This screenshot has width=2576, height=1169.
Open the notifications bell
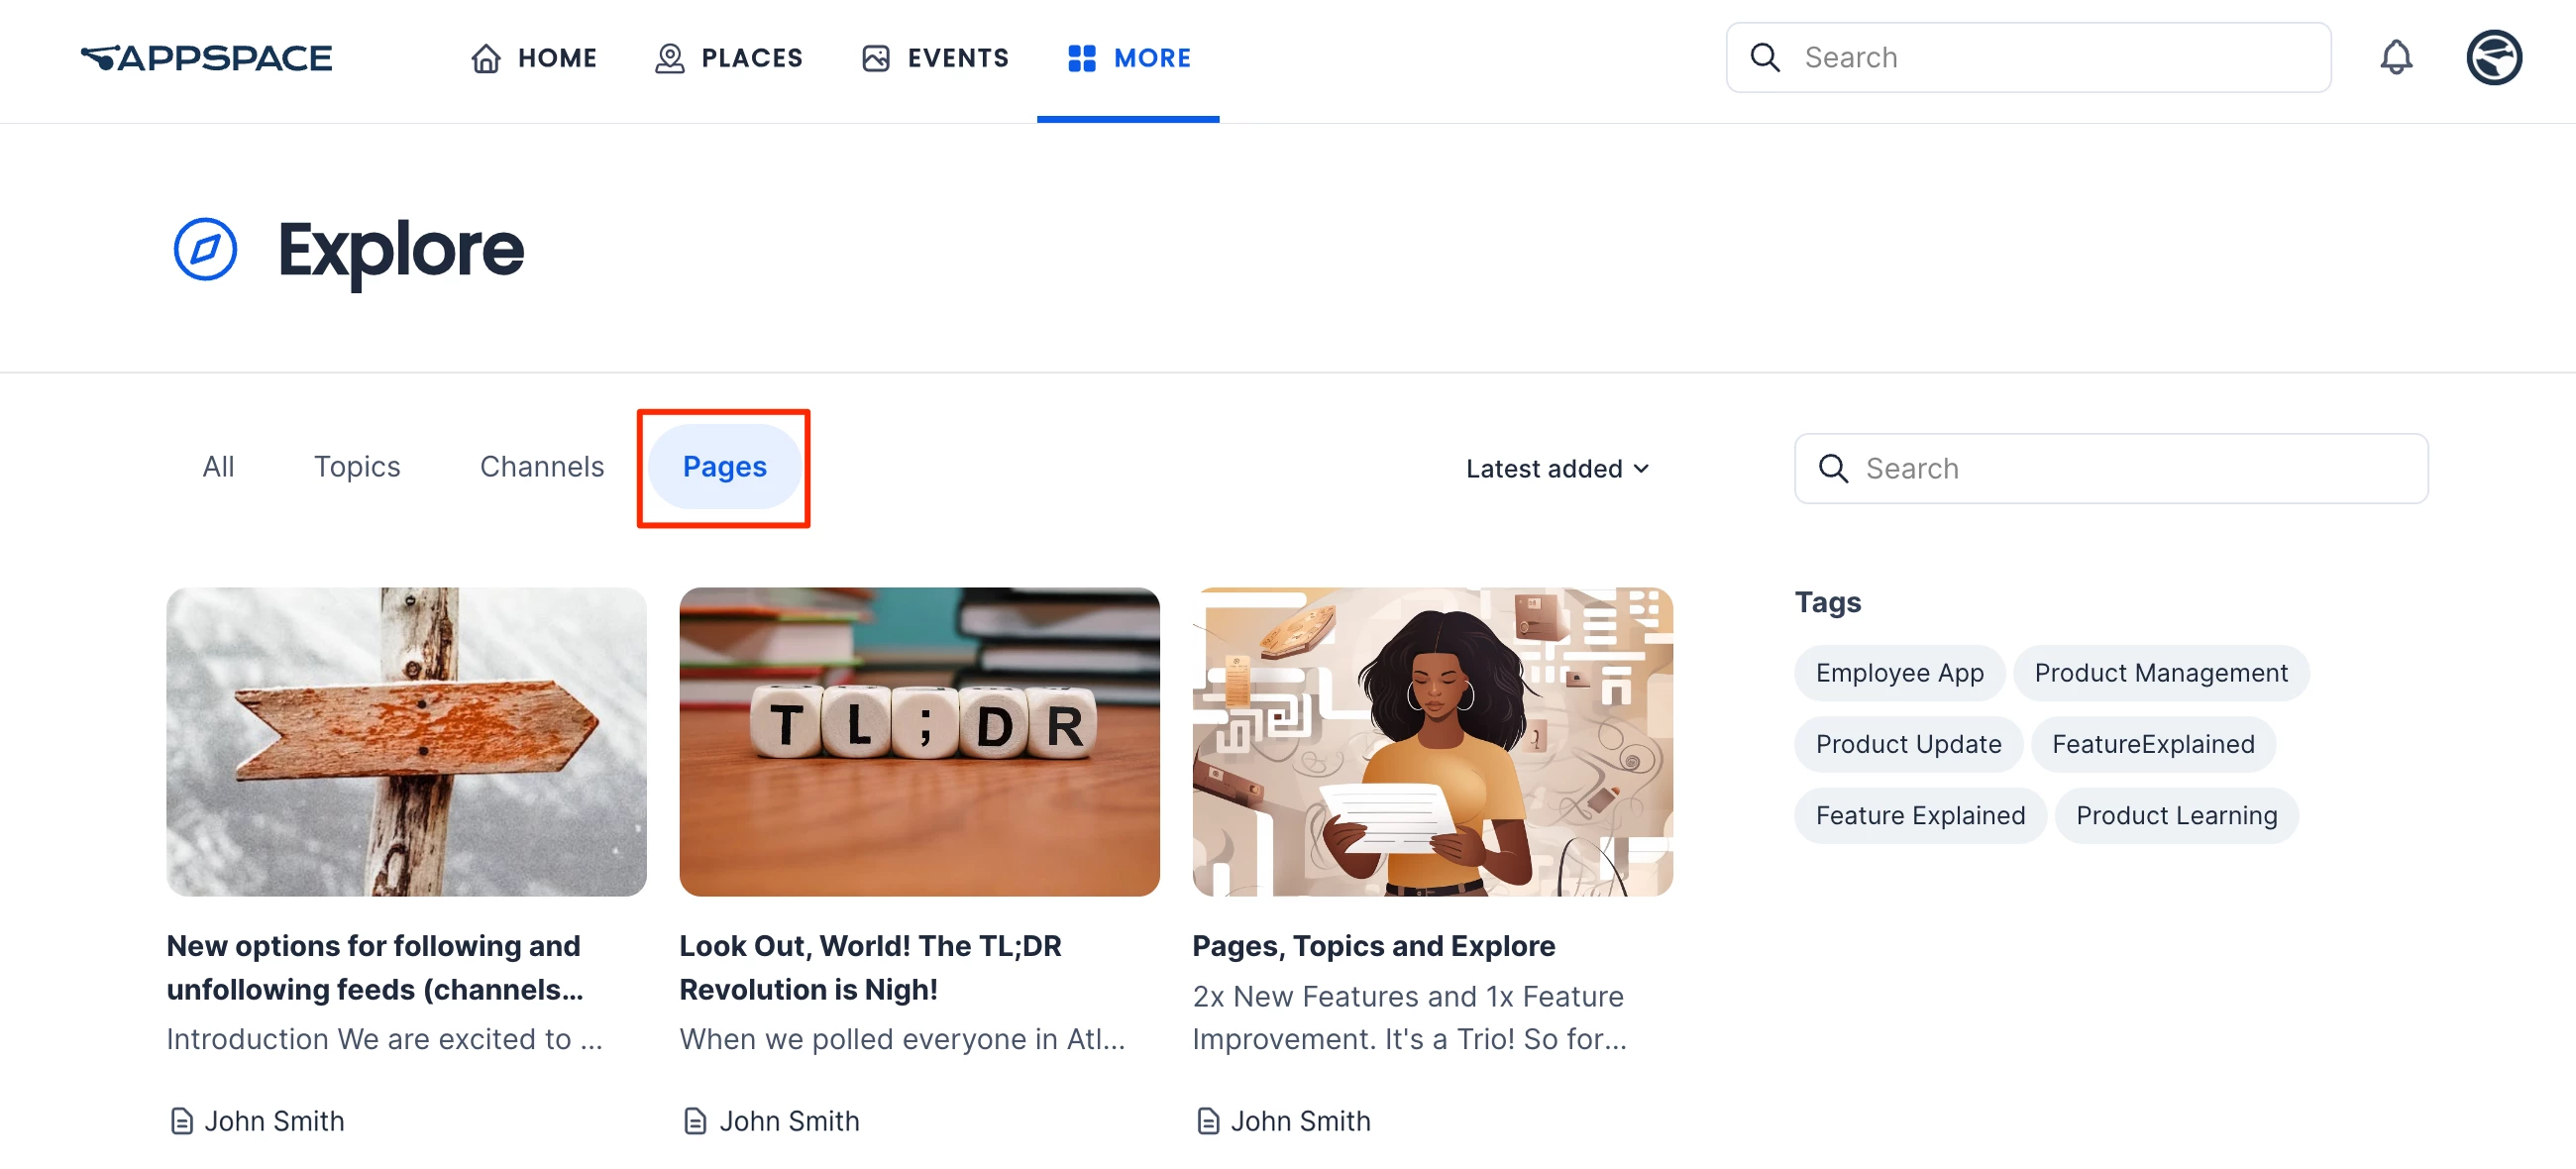point(2395,58)
